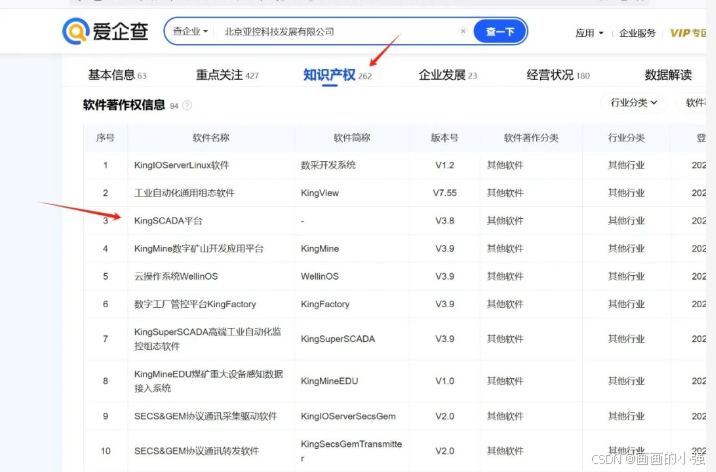Image resolution: width=716 pixels, height=472 pixels.
Task: Select the 云操作系统WellinOS entry
Action: [x=176, y=277]
